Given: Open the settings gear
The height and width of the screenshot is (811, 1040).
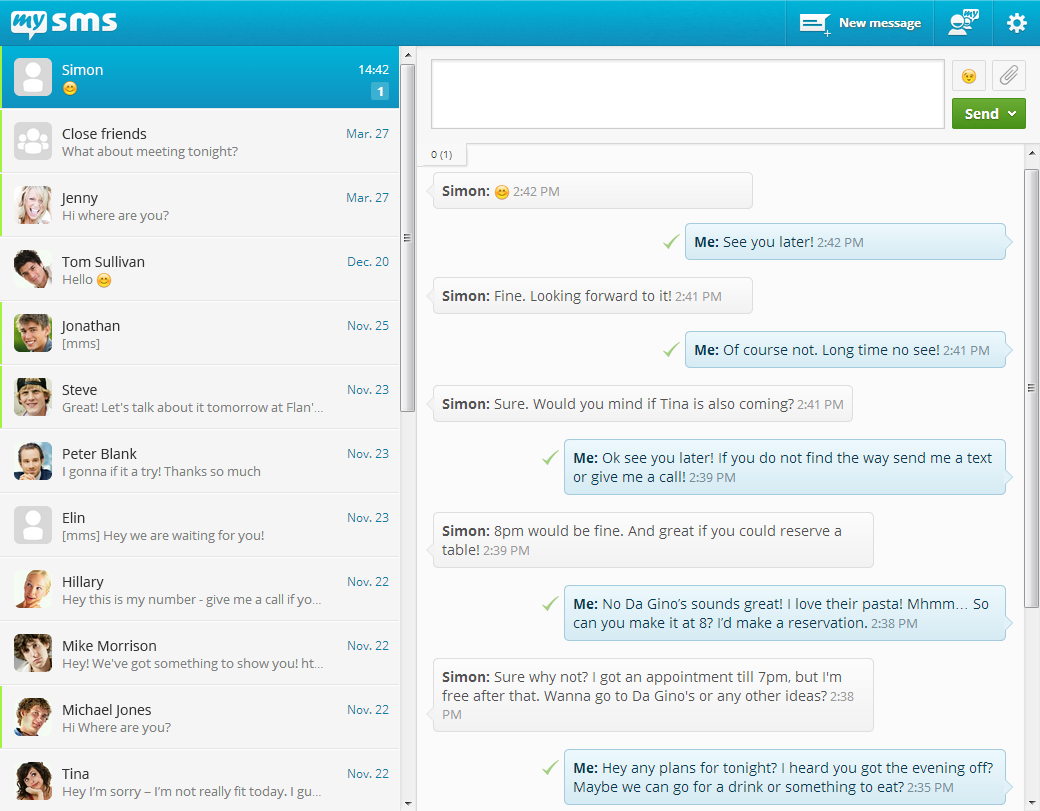Looking at the screenshot, I should click(1016, 23).
